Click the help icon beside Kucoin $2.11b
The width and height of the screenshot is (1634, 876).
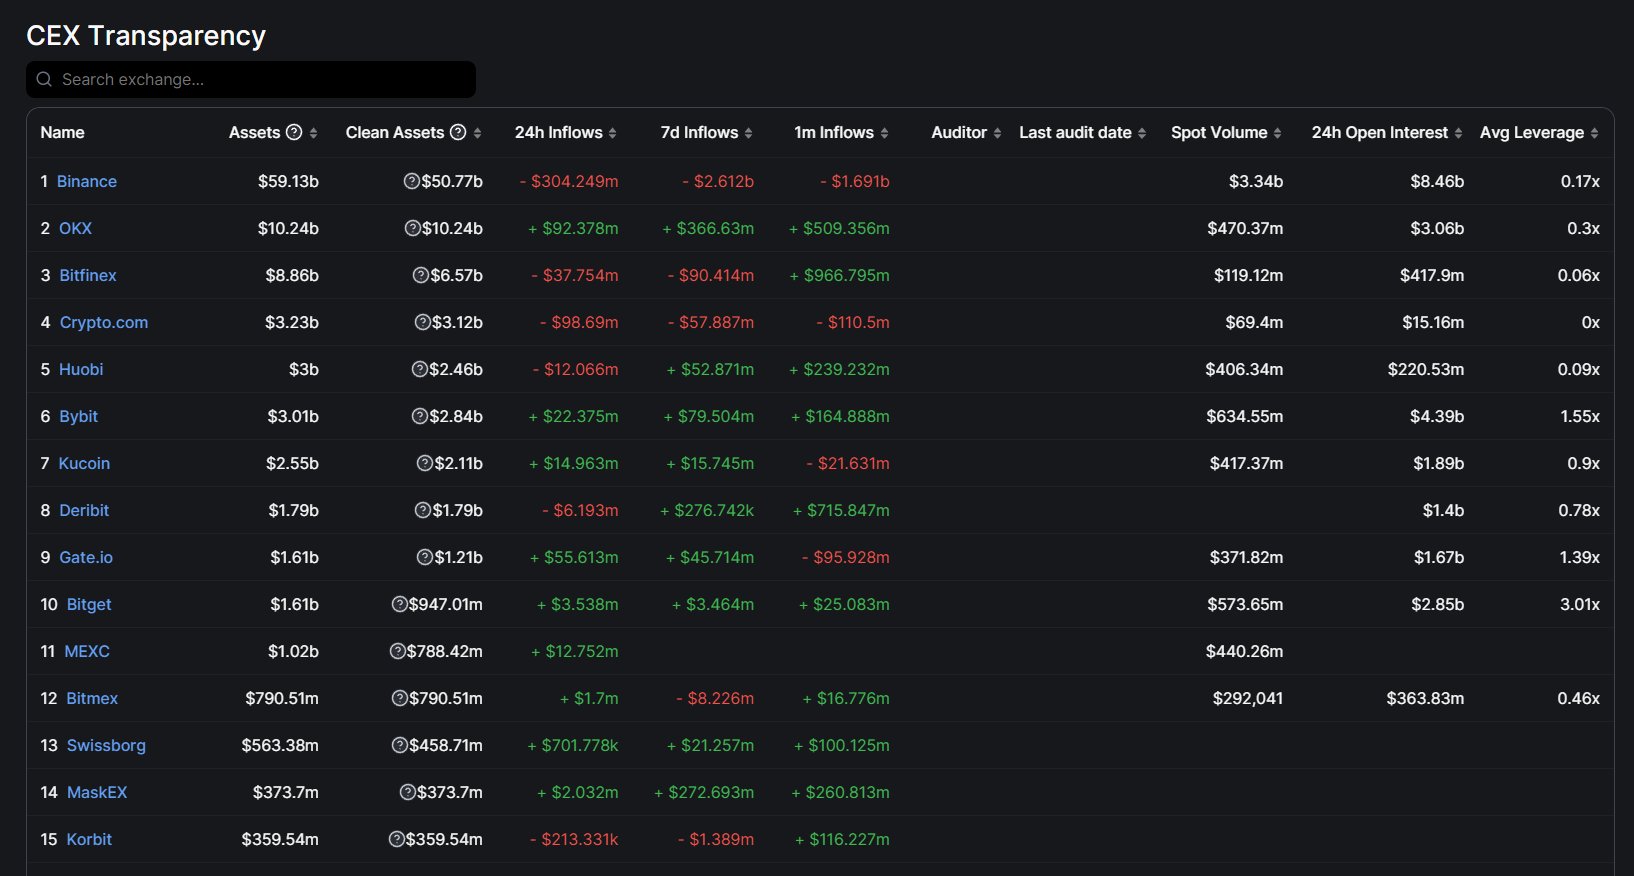pos(425,463)
